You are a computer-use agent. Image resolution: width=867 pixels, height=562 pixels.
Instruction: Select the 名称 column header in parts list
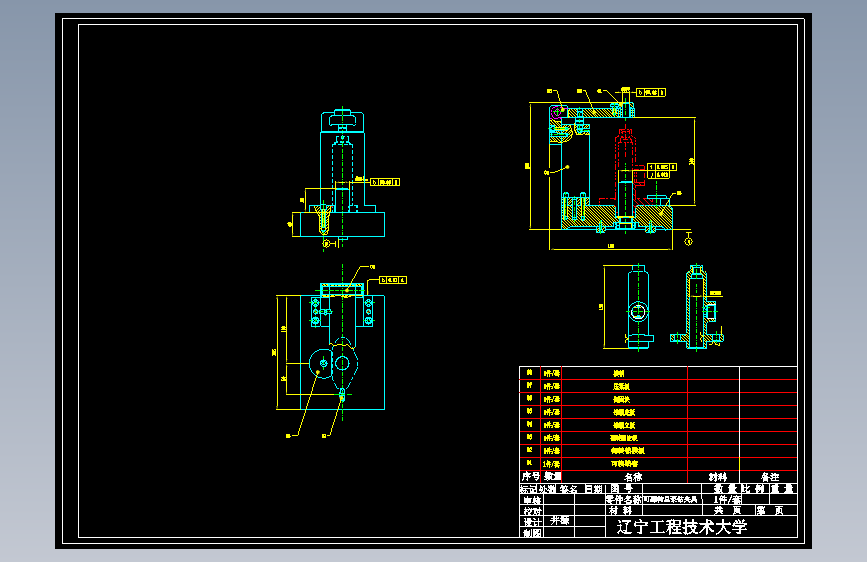click(633, 477)
